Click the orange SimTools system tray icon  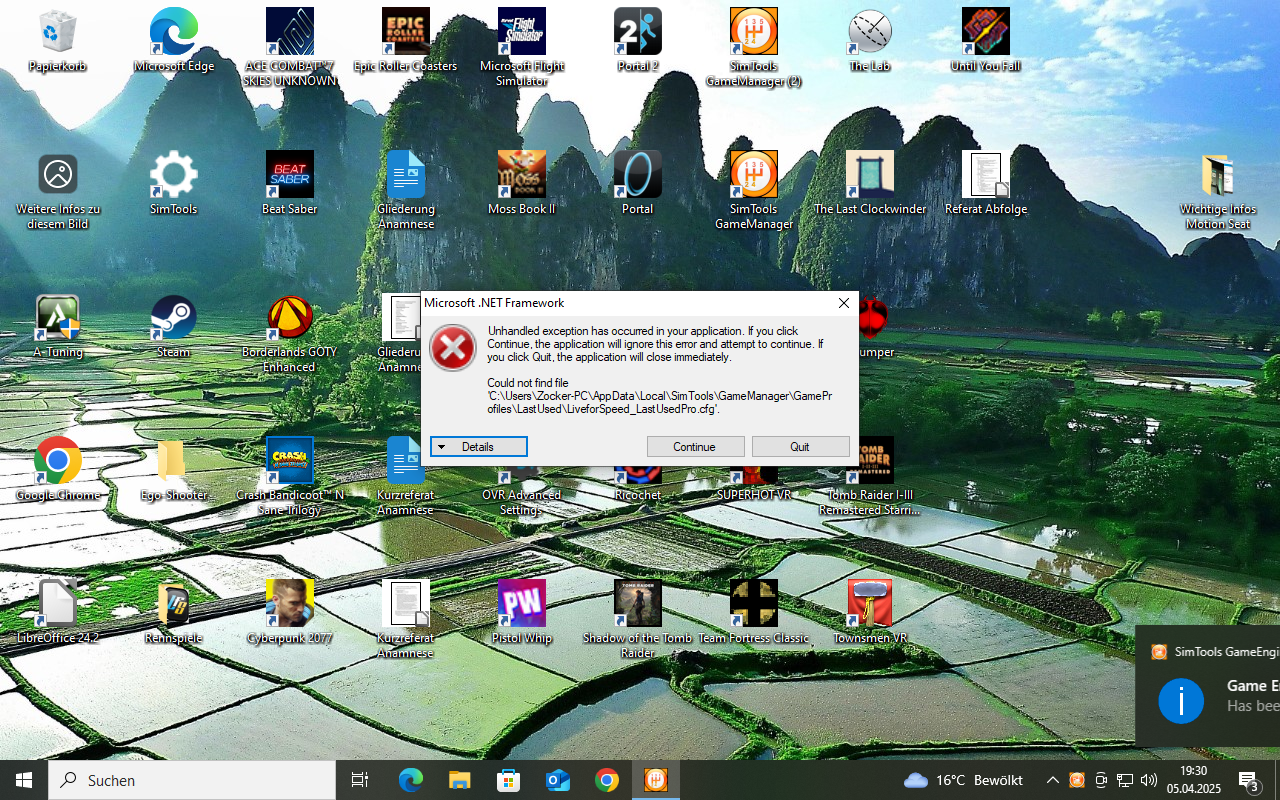(1077, 780)
